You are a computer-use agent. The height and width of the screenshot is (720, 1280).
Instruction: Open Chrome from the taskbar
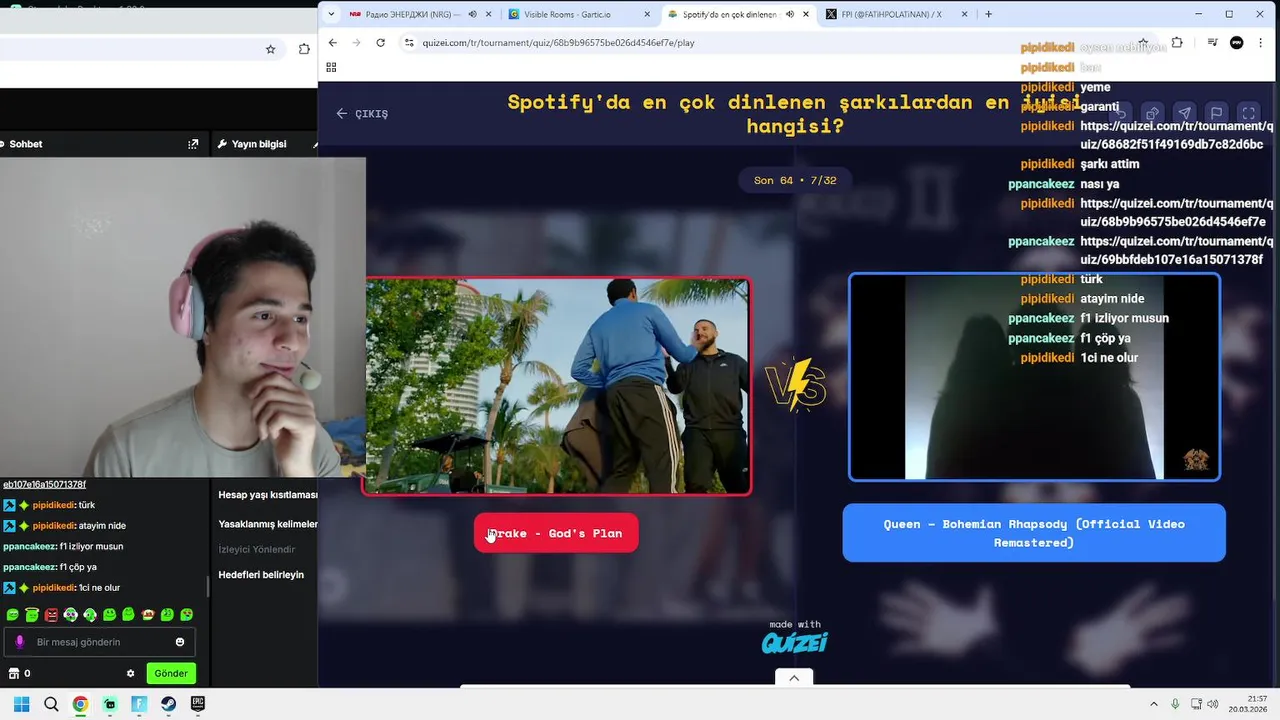point(80,704)
